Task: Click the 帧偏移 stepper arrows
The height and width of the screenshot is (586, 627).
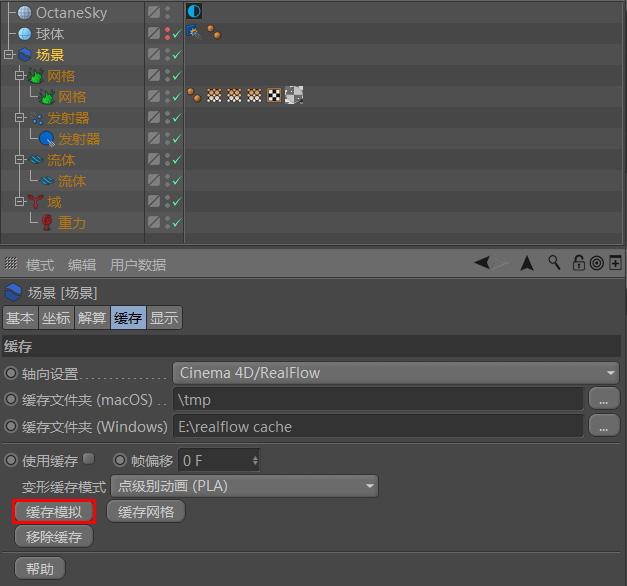Action: 255,460
